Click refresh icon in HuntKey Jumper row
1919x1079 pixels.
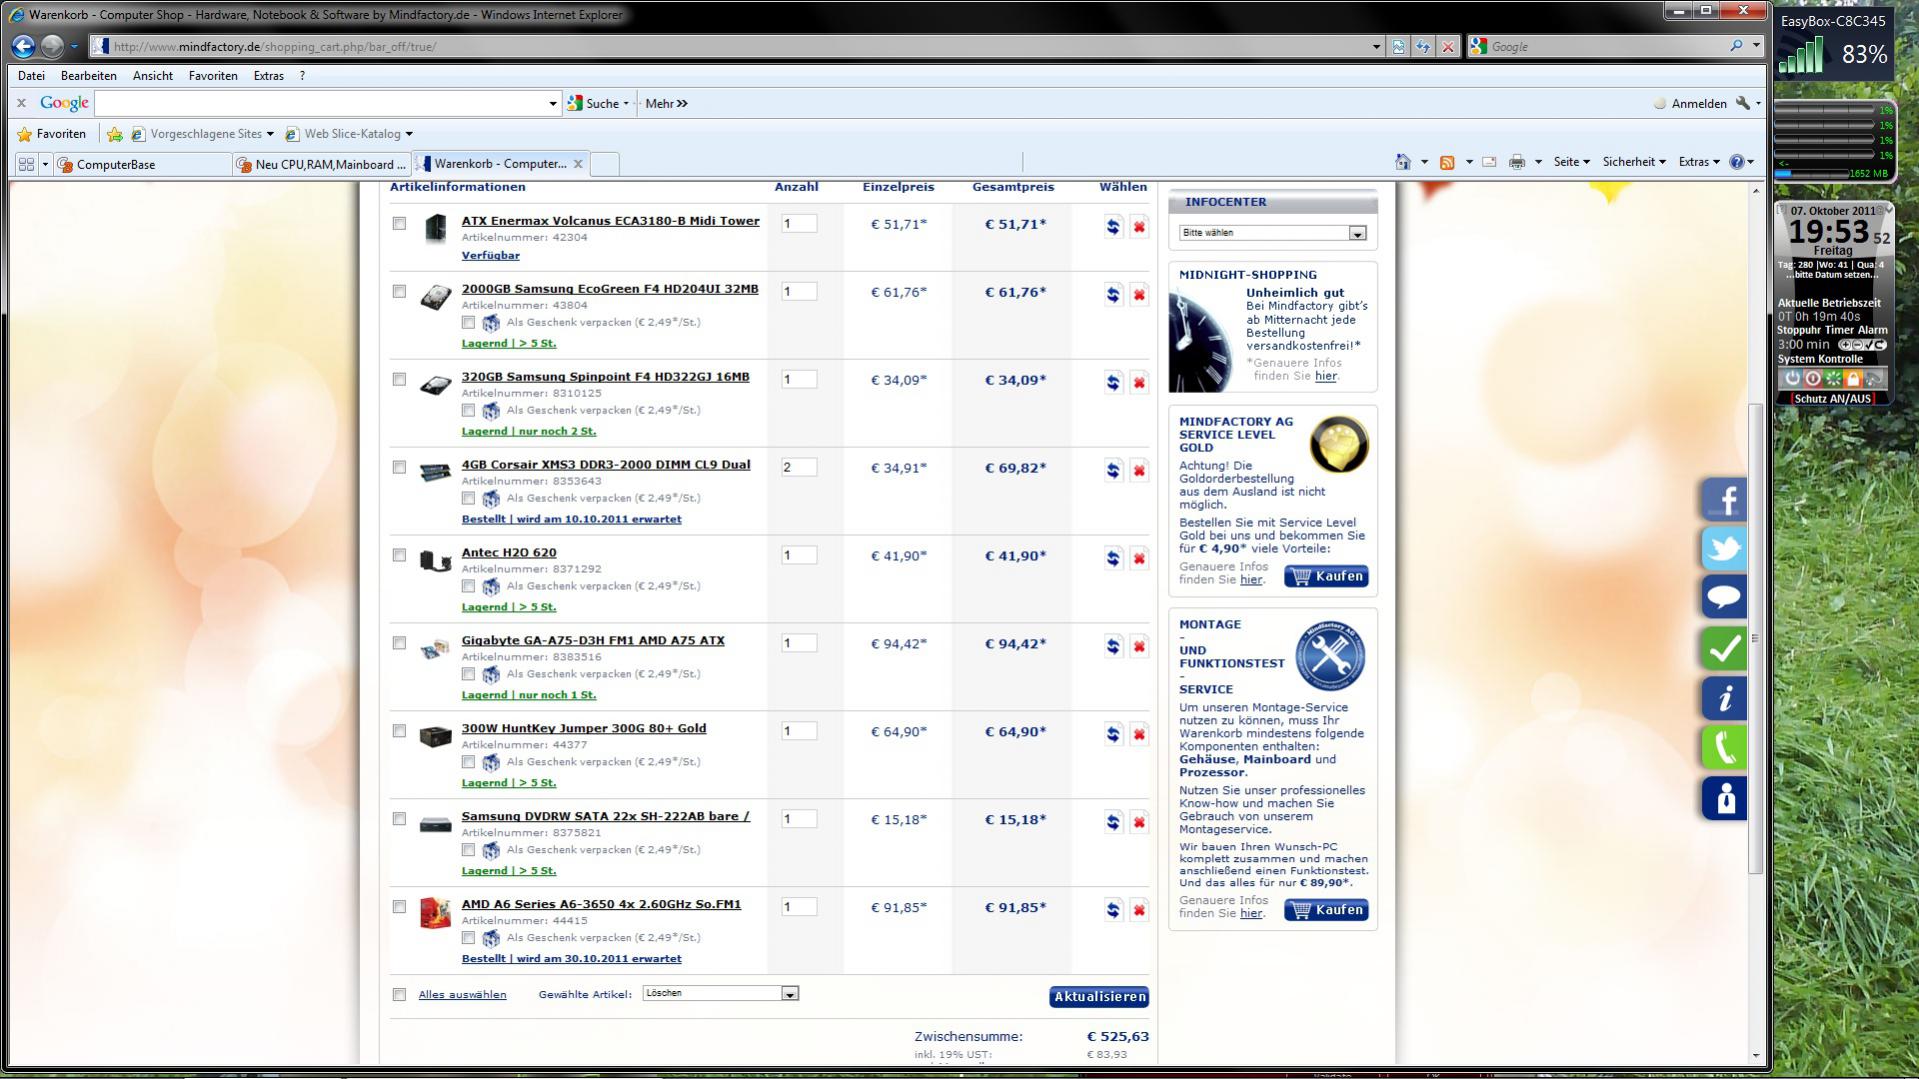(1113, 735)
